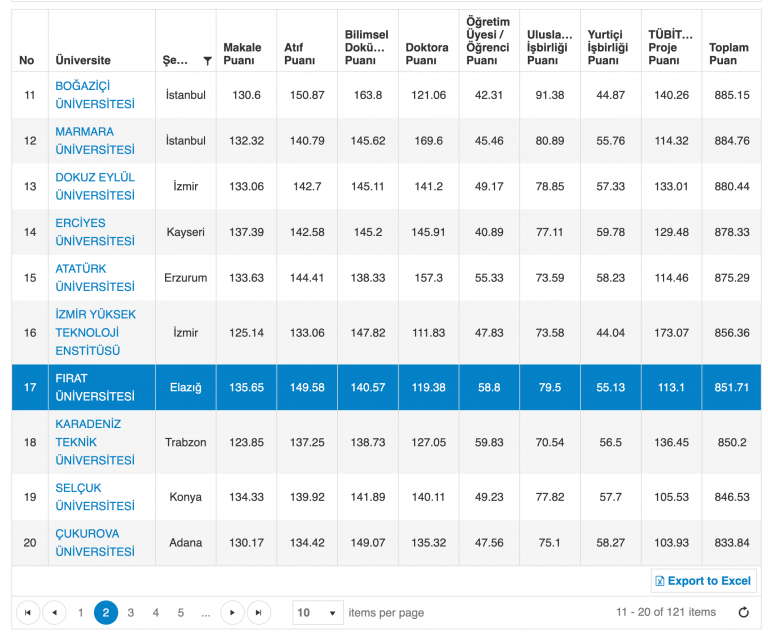Open items per page dropdown
768x634 pixels.
[x=318, y=612]
